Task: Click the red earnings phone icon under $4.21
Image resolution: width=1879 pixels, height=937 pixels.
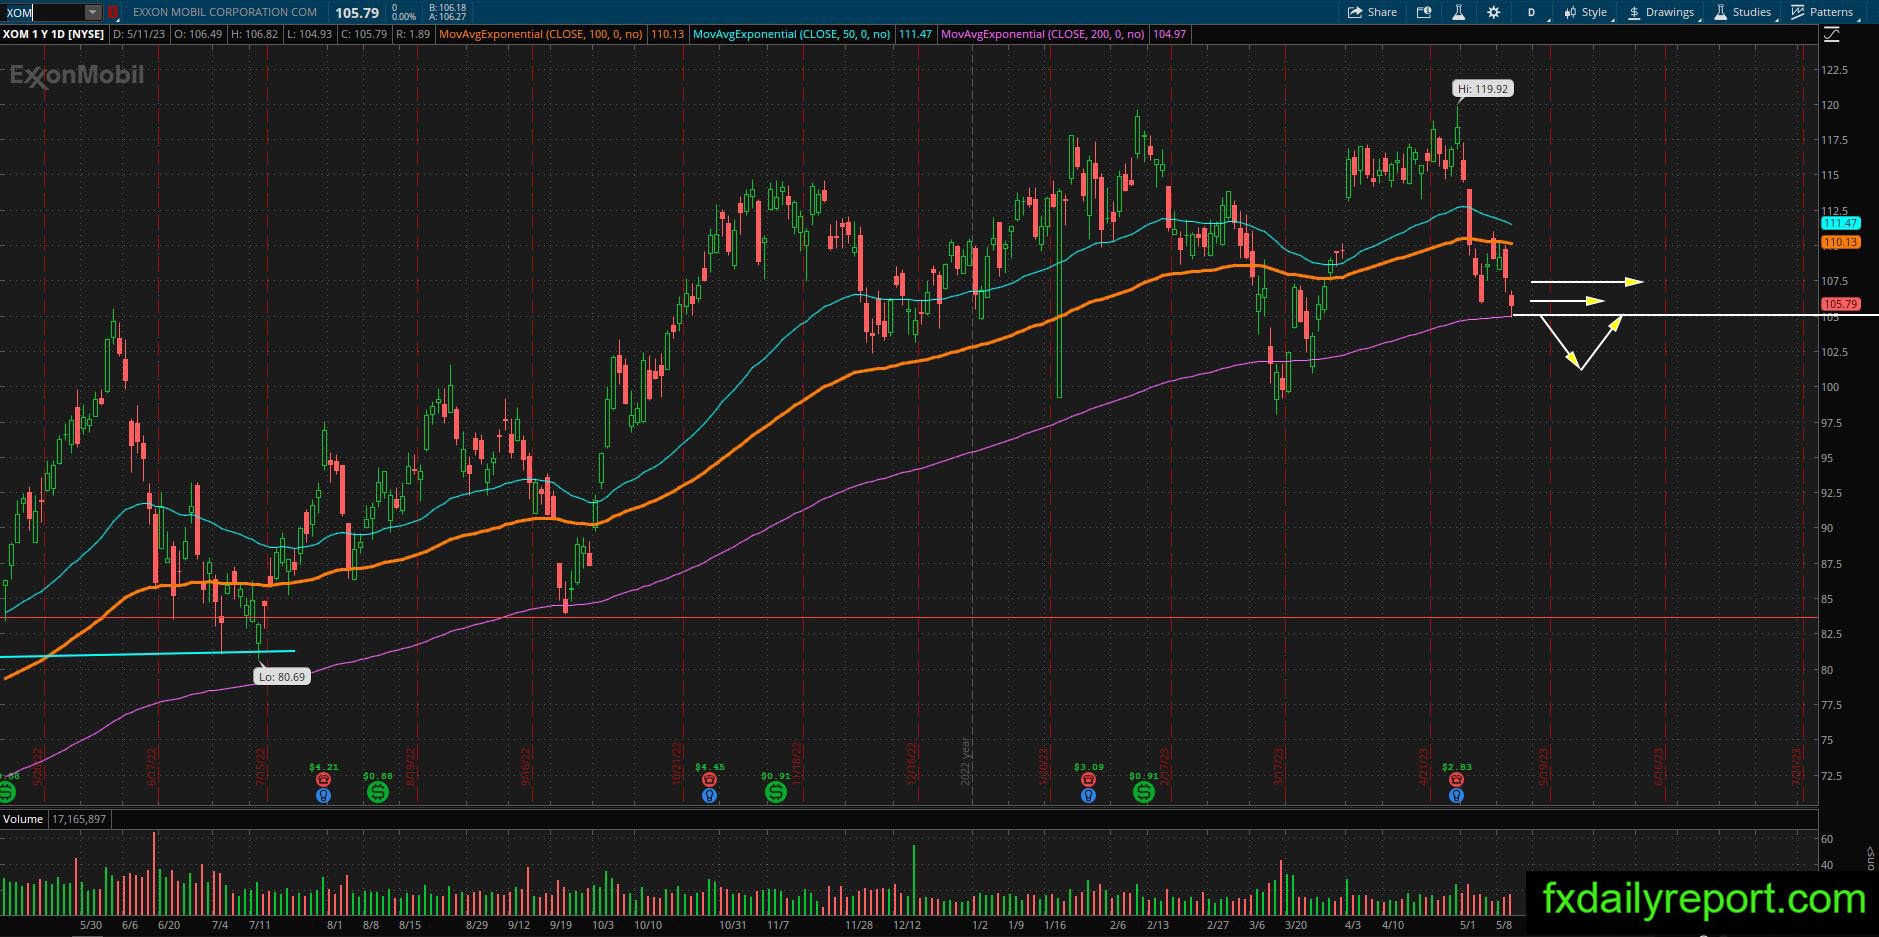Action: pos(323,779)
